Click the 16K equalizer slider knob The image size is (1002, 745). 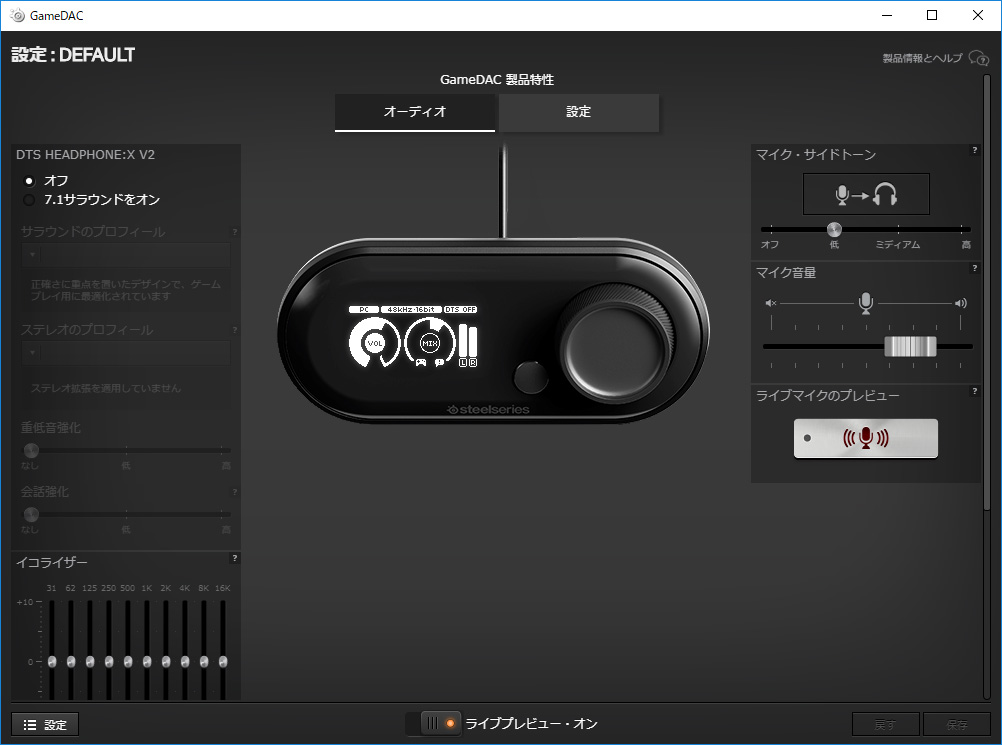coord(223,661)
